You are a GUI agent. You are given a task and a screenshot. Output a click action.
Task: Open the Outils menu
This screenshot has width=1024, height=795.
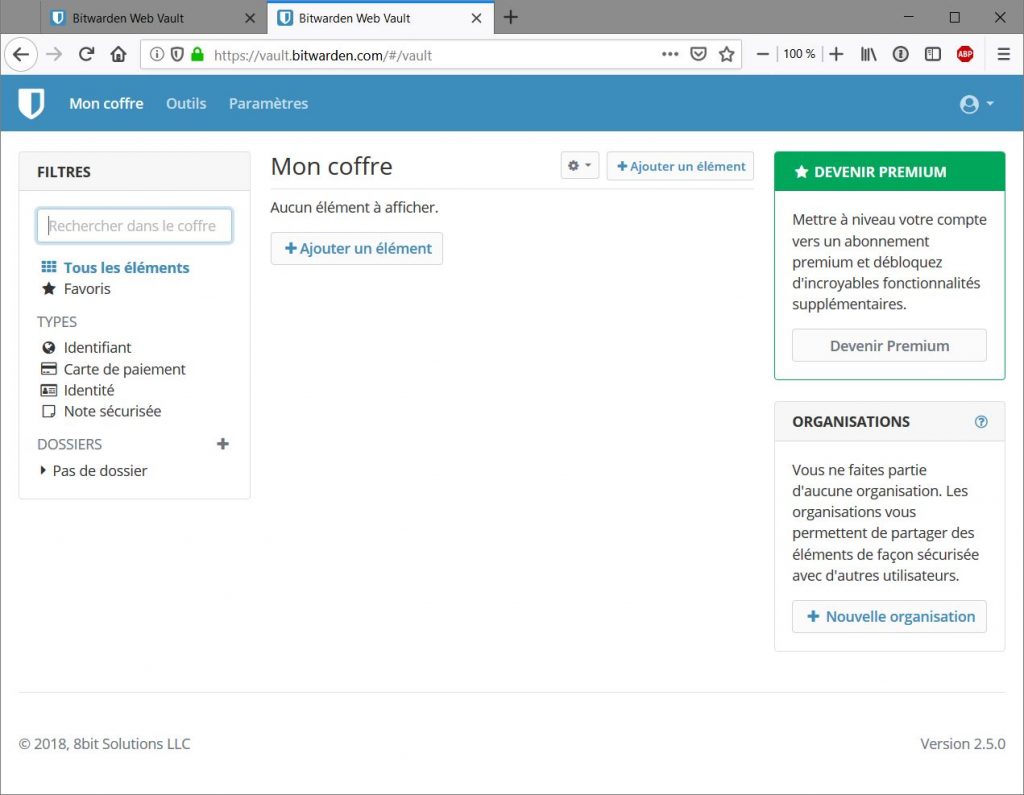[x=186, y=103]
